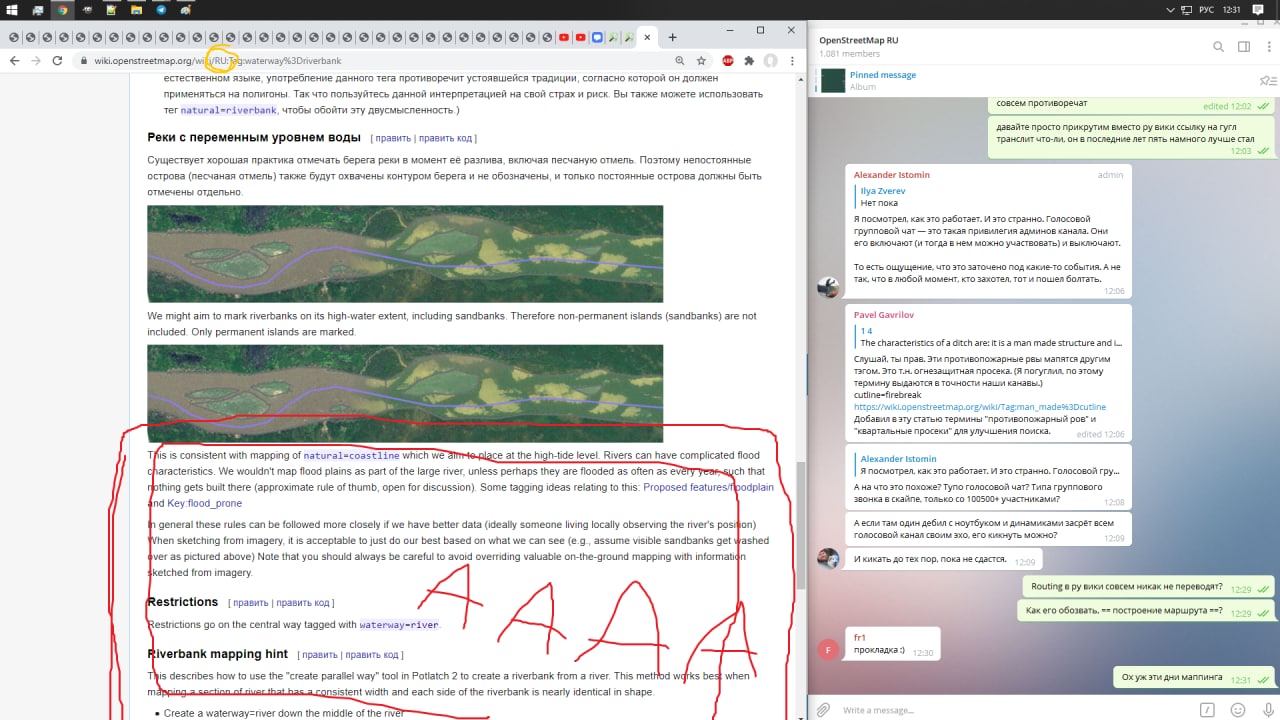Open the red F avatar of fr1
This screenshot has width=1280, height=720.
coord(827,650)
